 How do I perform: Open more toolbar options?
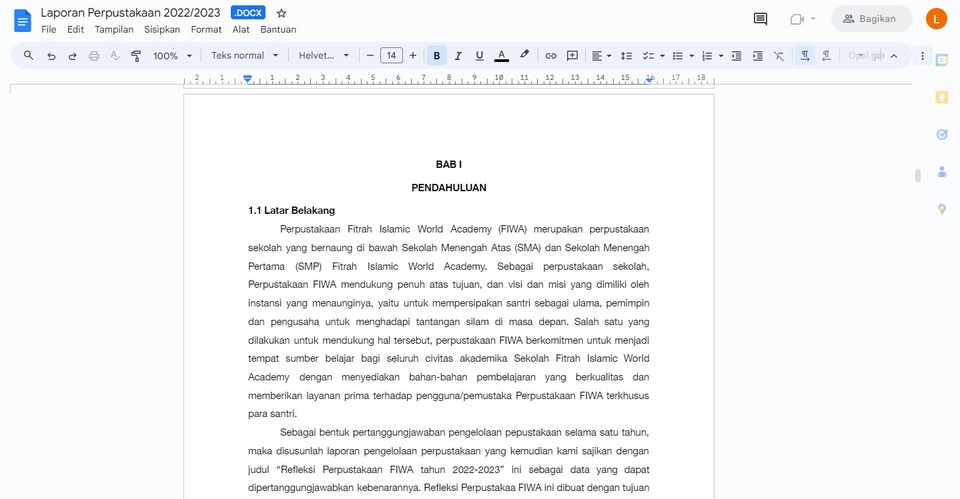click(922, 56)
